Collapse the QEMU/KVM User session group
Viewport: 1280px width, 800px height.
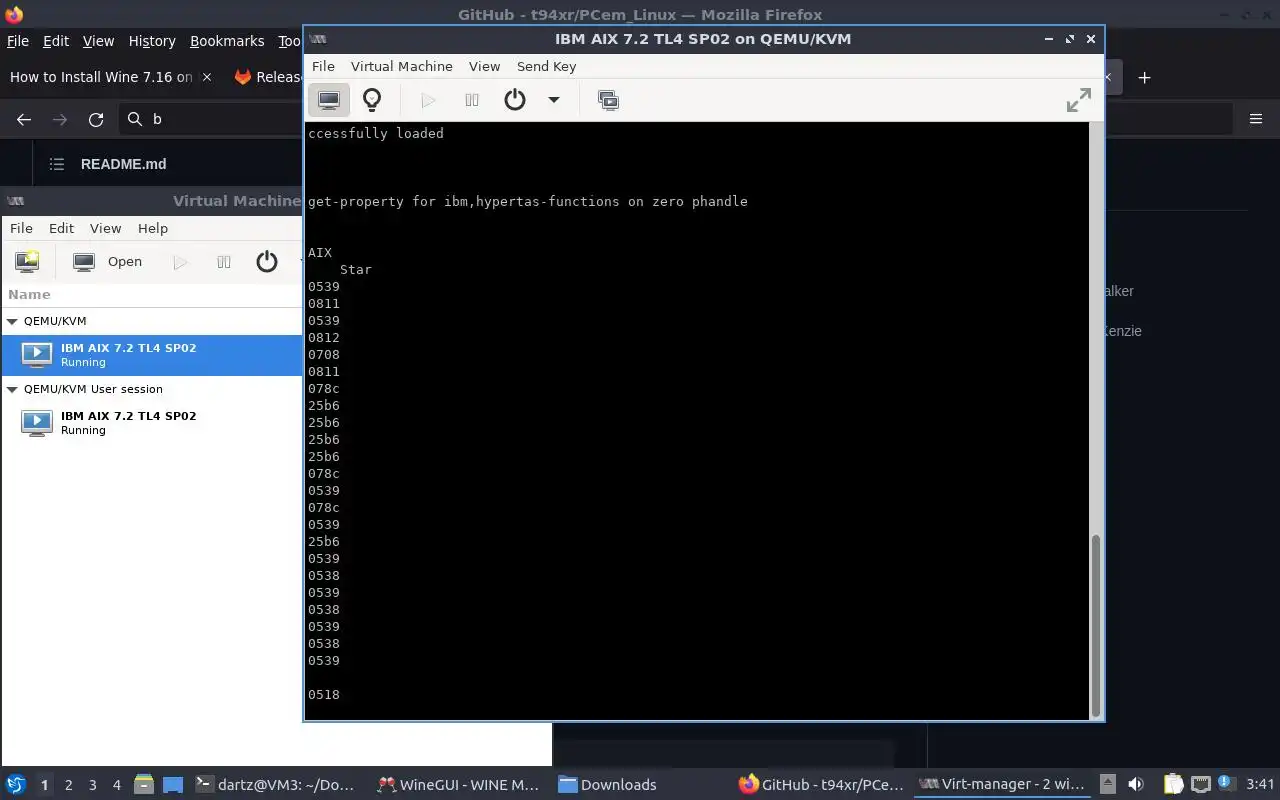click(12, 389)
